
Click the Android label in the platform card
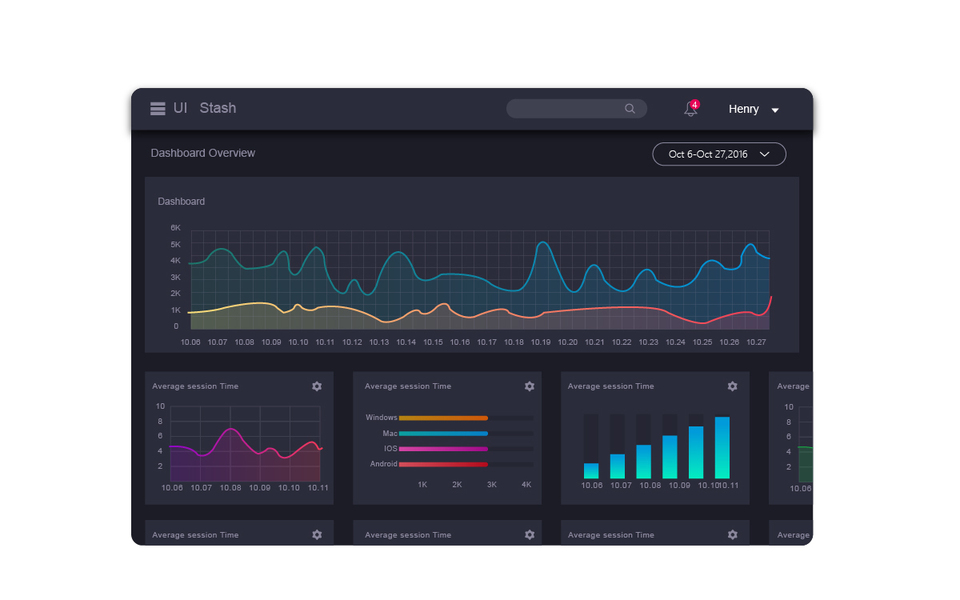click(x=383, y=464)
